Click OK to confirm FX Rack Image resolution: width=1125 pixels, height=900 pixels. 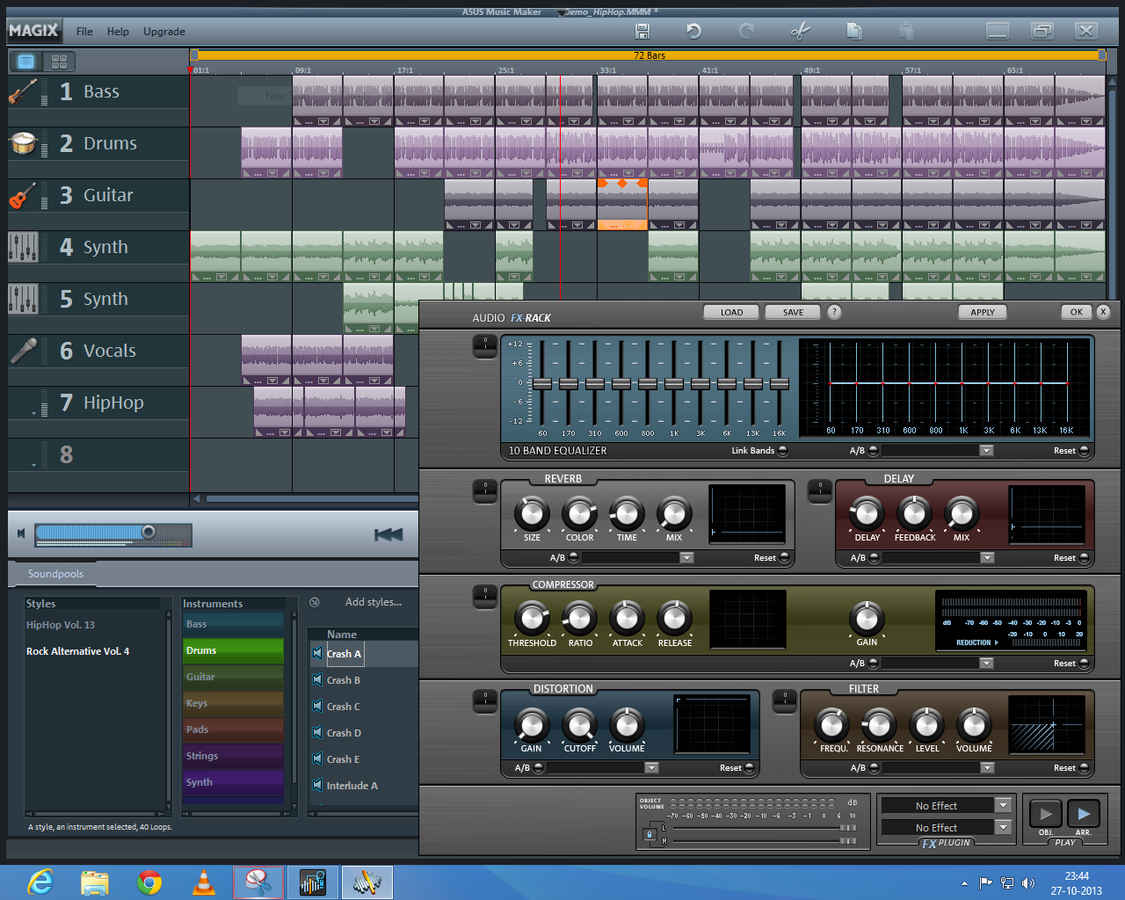1076,312
